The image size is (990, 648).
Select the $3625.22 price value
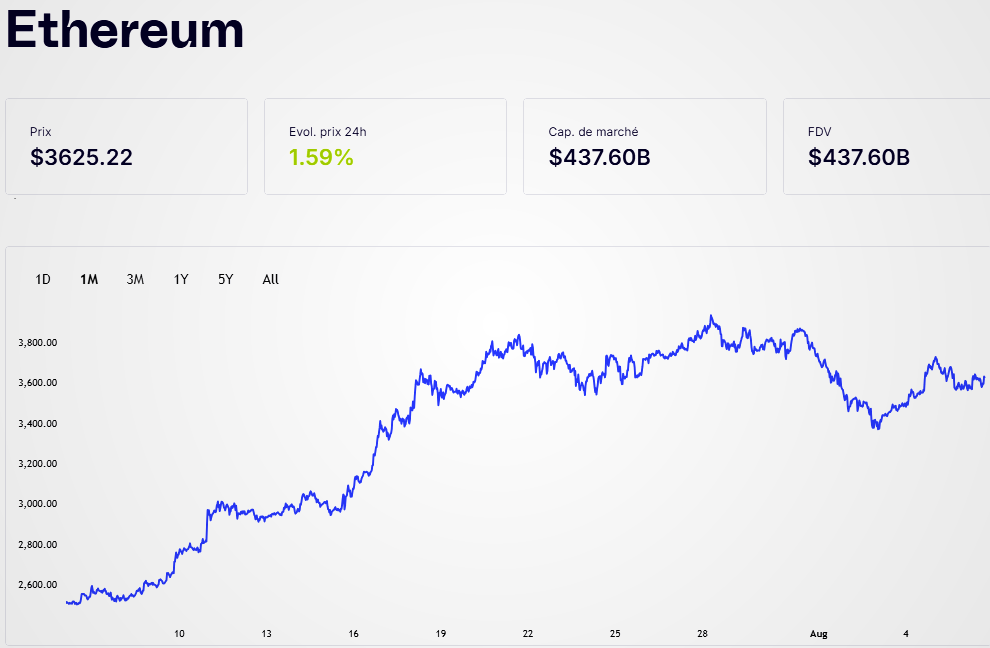[81, 157]
